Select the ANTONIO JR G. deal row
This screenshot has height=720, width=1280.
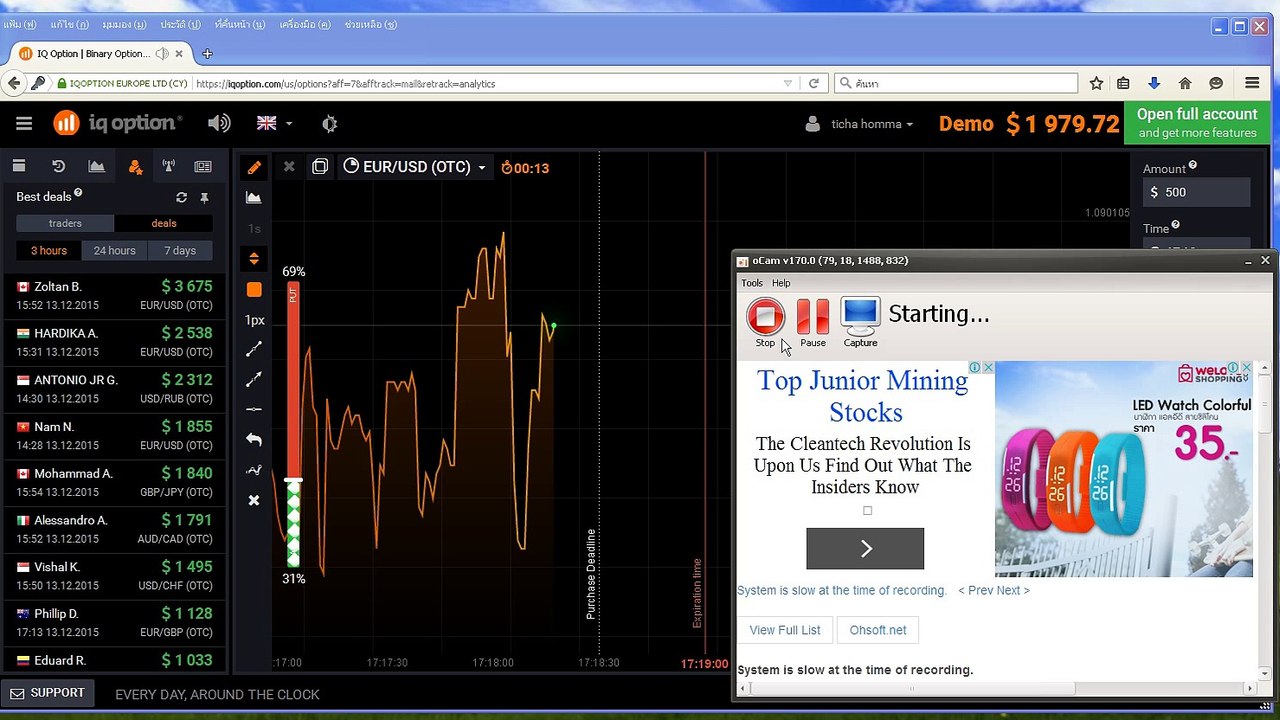tap(114, 389)
